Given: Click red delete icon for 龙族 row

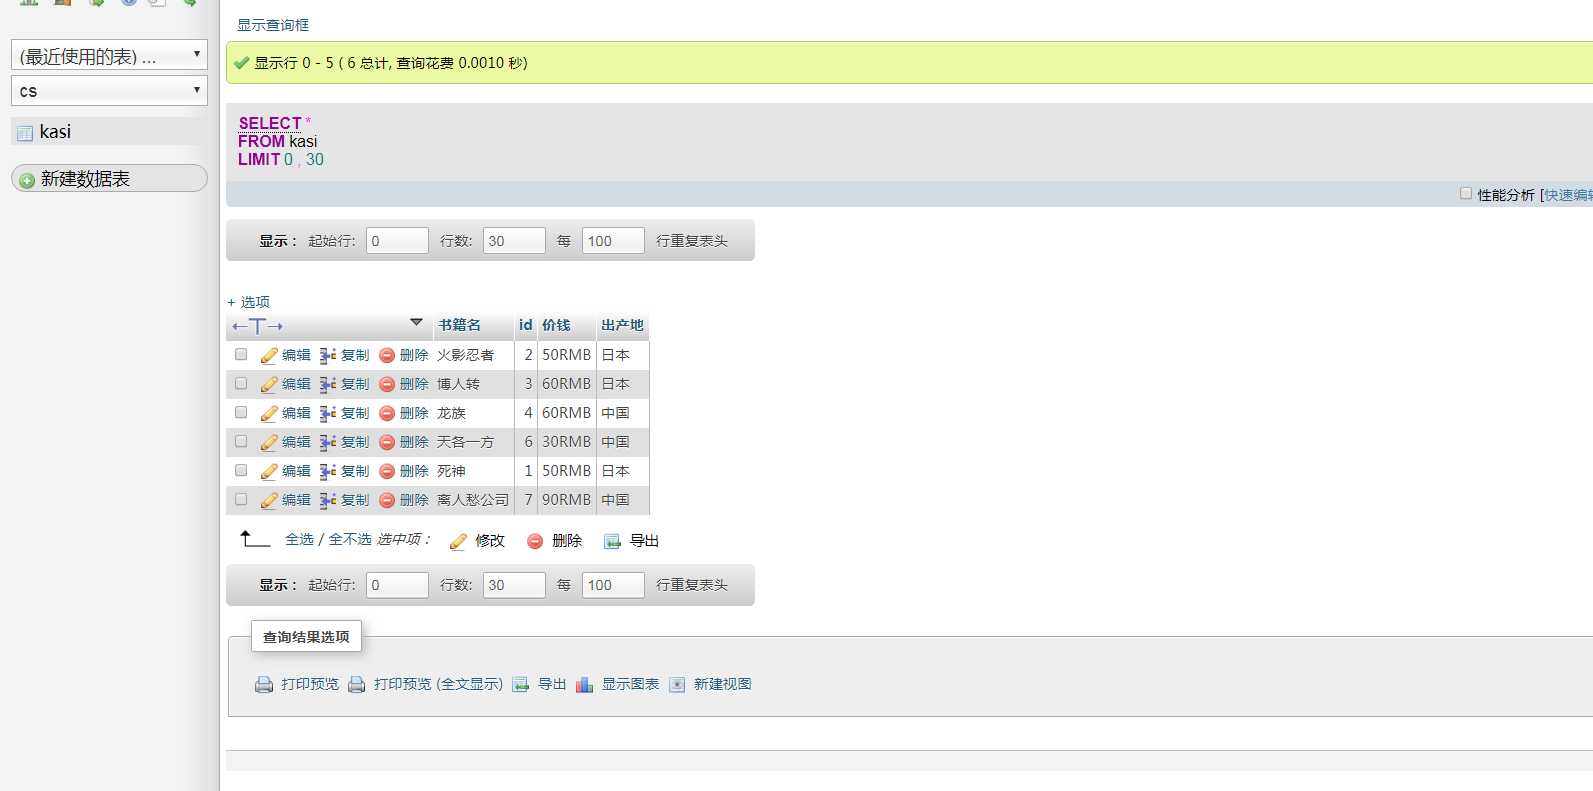Looking at the screenshot, I should pos(387,413).
